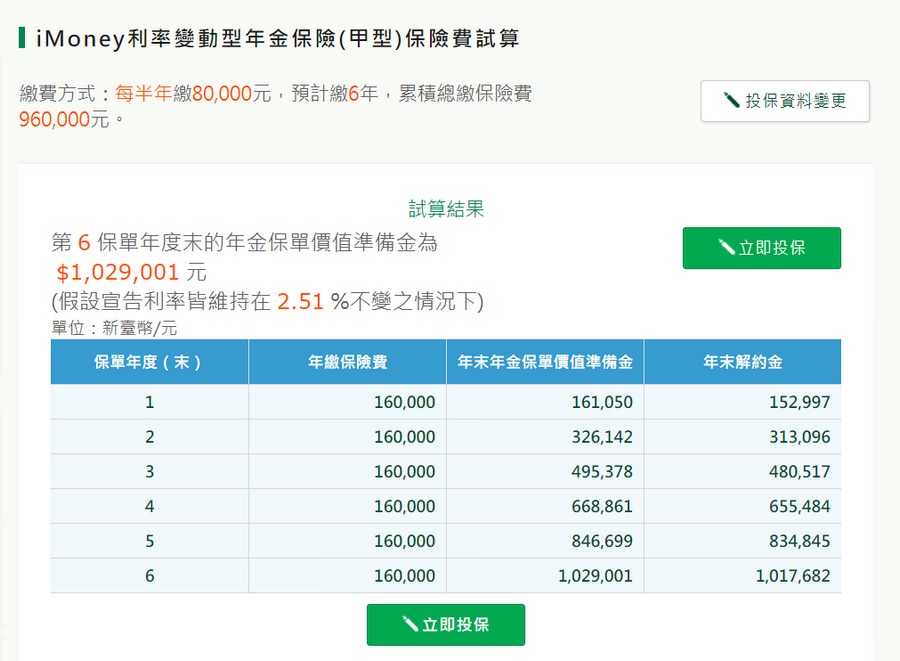
Task: Select the 年末年金保單價值準備金 column header
Action: pyautogui.click(x=545, y=361)
